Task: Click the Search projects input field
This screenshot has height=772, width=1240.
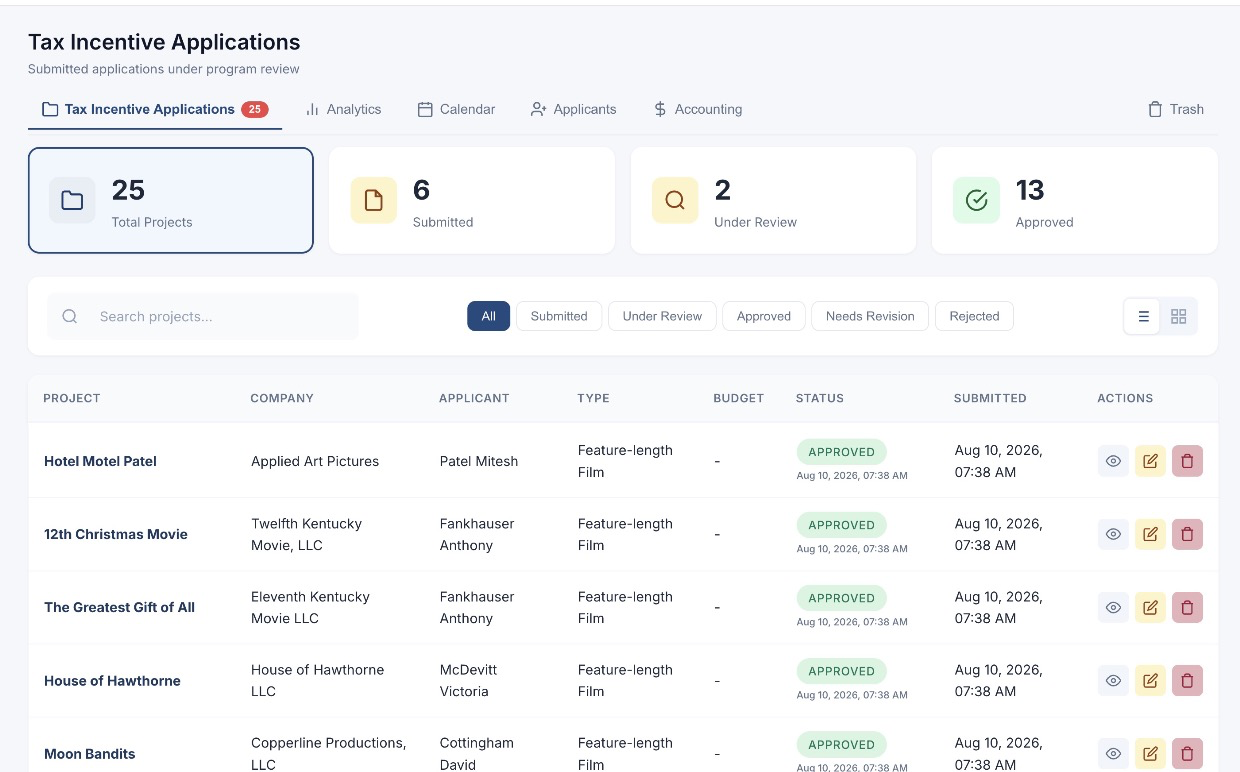Action: pos(203,316)
